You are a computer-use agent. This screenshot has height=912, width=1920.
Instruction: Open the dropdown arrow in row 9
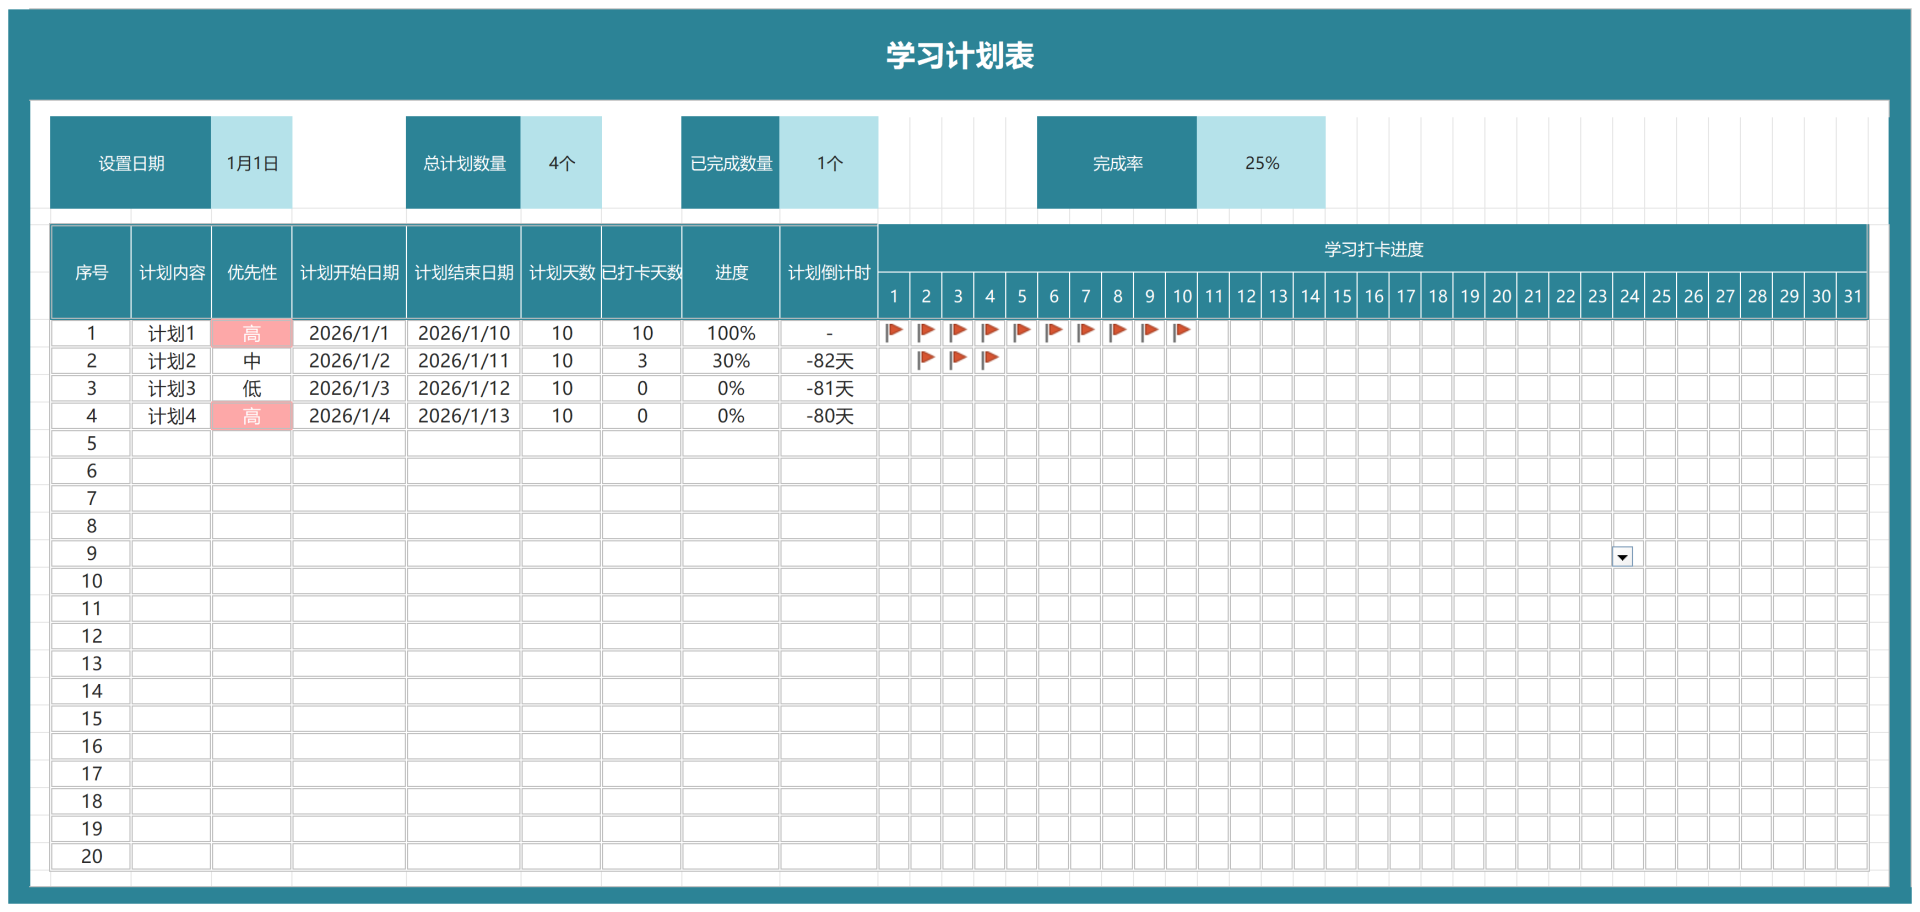pos(1622,555)
